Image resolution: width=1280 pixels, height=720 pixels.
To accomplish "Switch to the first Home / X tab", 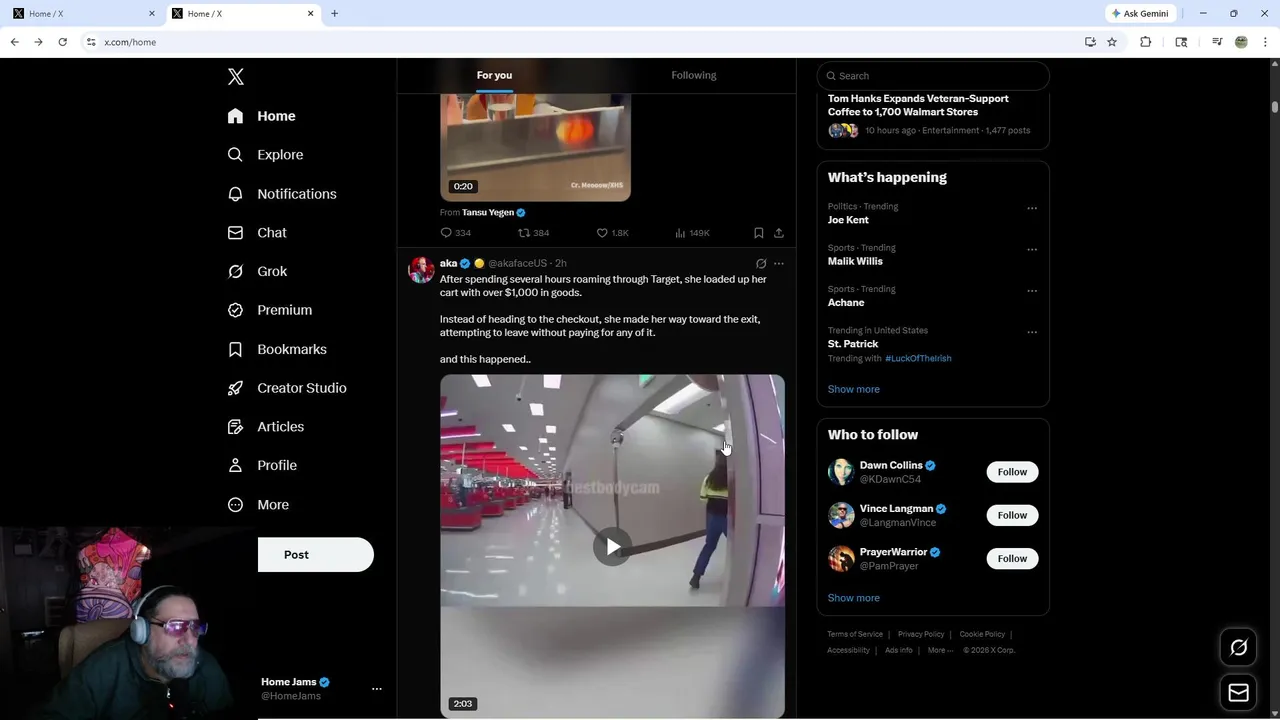I will pyautogui.click(x=82, y=14).
